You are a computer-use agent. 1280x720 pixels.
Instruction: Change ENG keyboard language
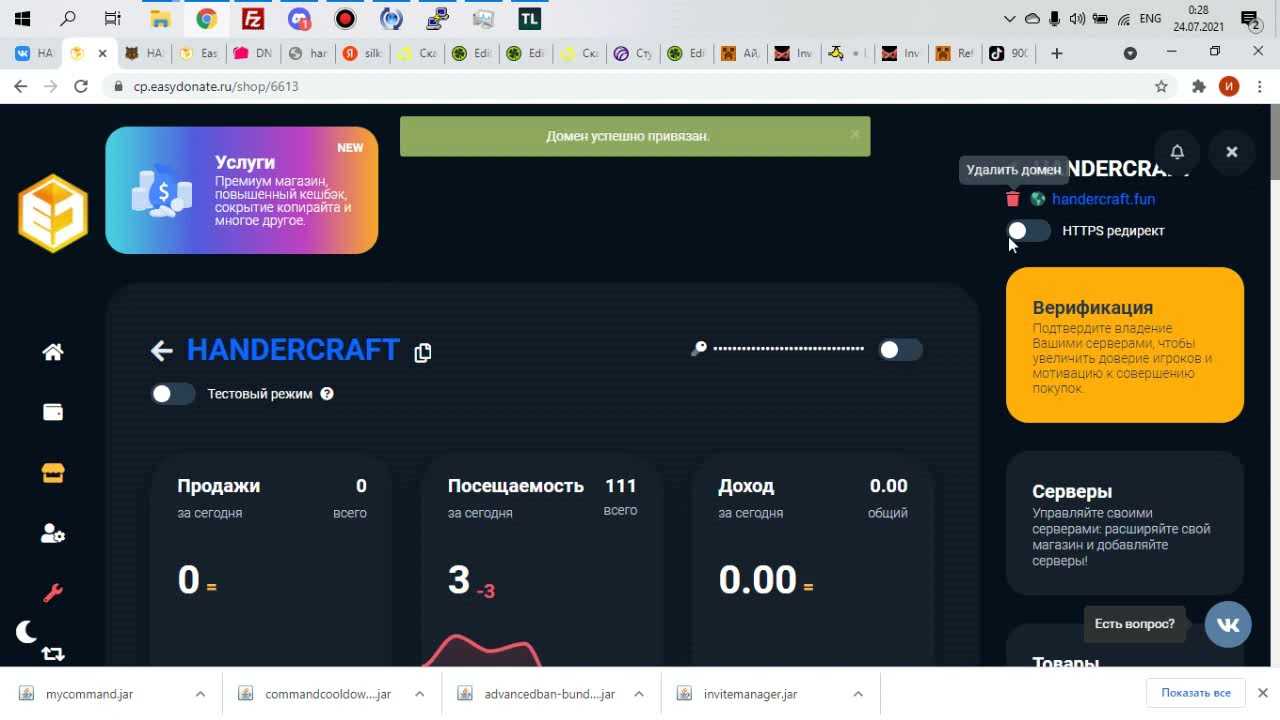pyautogui.click(x=1151, y=18)
